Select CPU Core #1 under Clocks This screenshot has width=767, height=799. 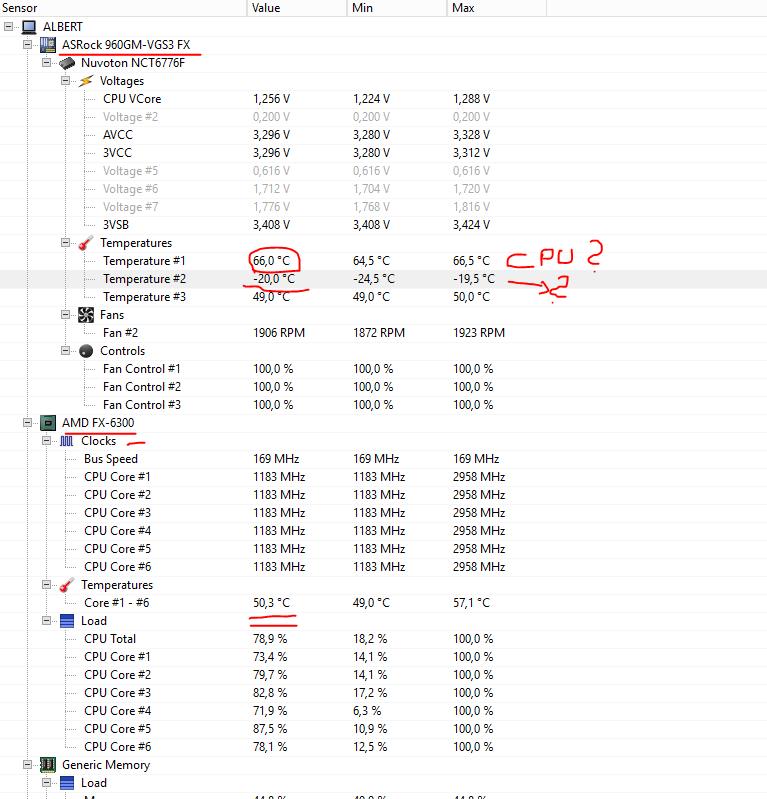pos(383,477)
